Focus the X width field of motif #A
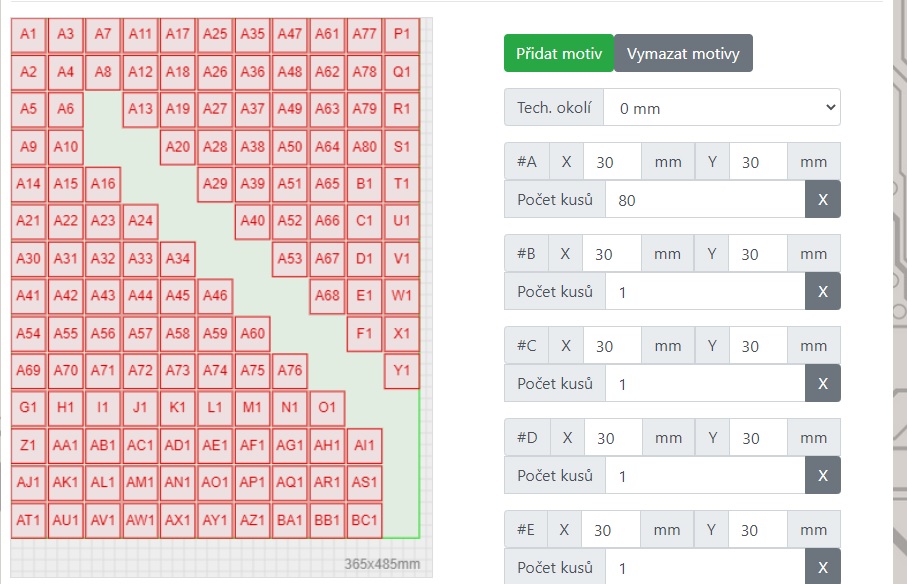Viewport: 907px width, 584px height. pyautogui.click(x=611, y=162)
